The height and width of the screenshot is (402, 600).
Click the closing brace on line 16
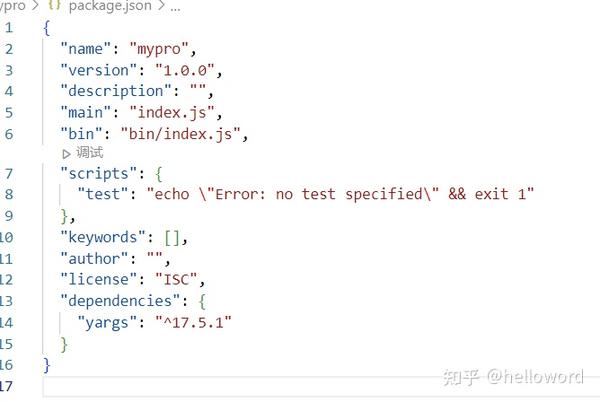click(46, 364)
